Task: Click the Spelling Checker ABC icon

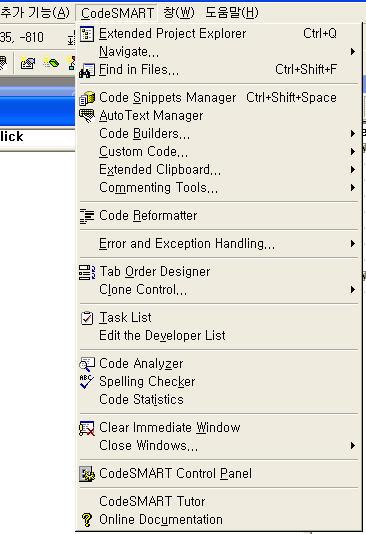Action: 86,381
